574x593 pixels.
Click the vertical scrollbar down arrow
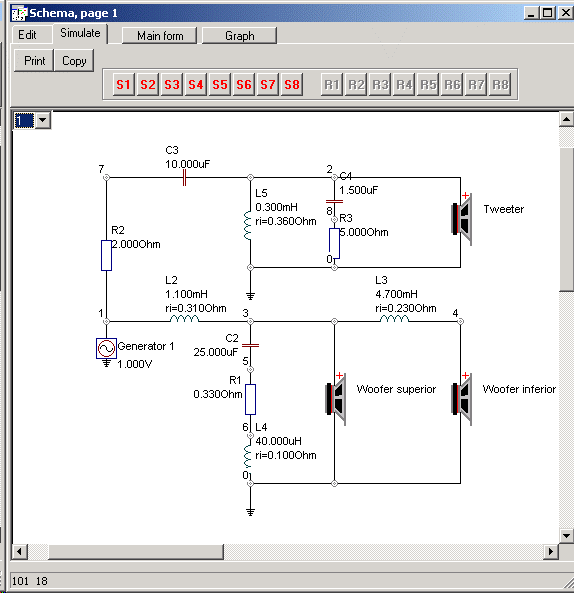566,536
